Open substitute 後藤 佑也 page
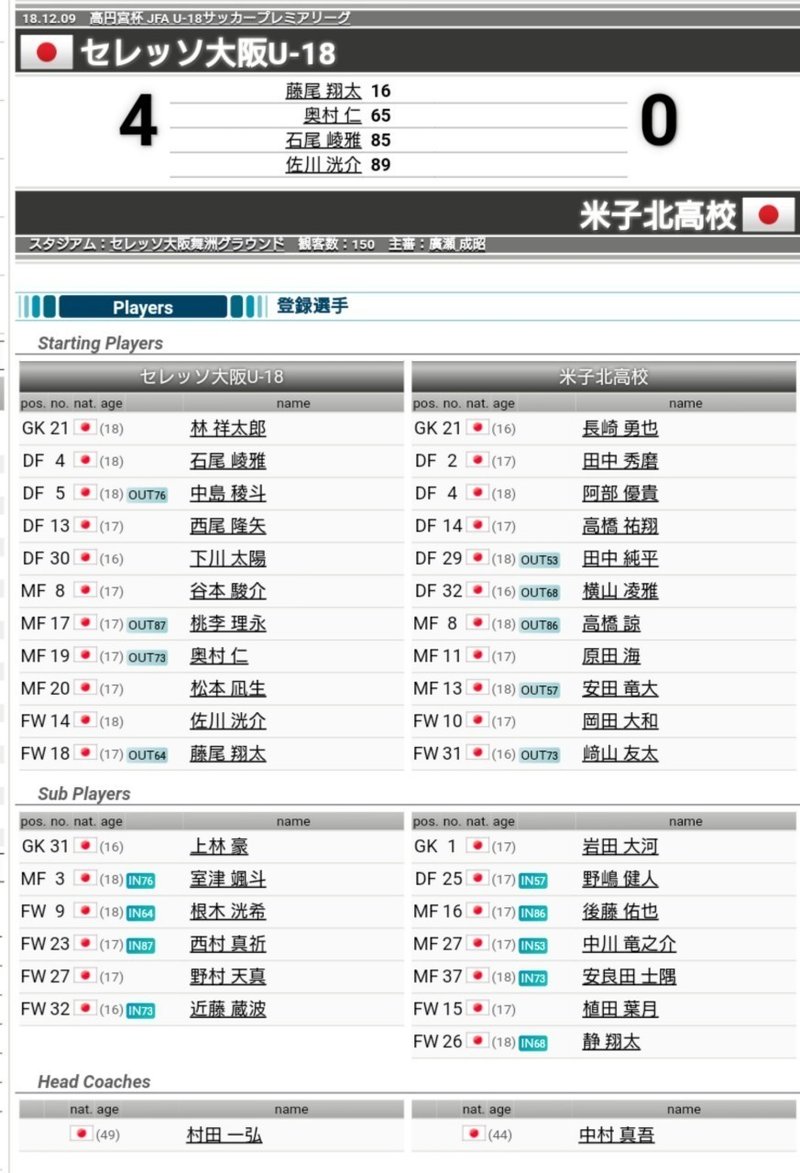The image size is (800, 1173). pyautogui.click(x=620, y=912)
